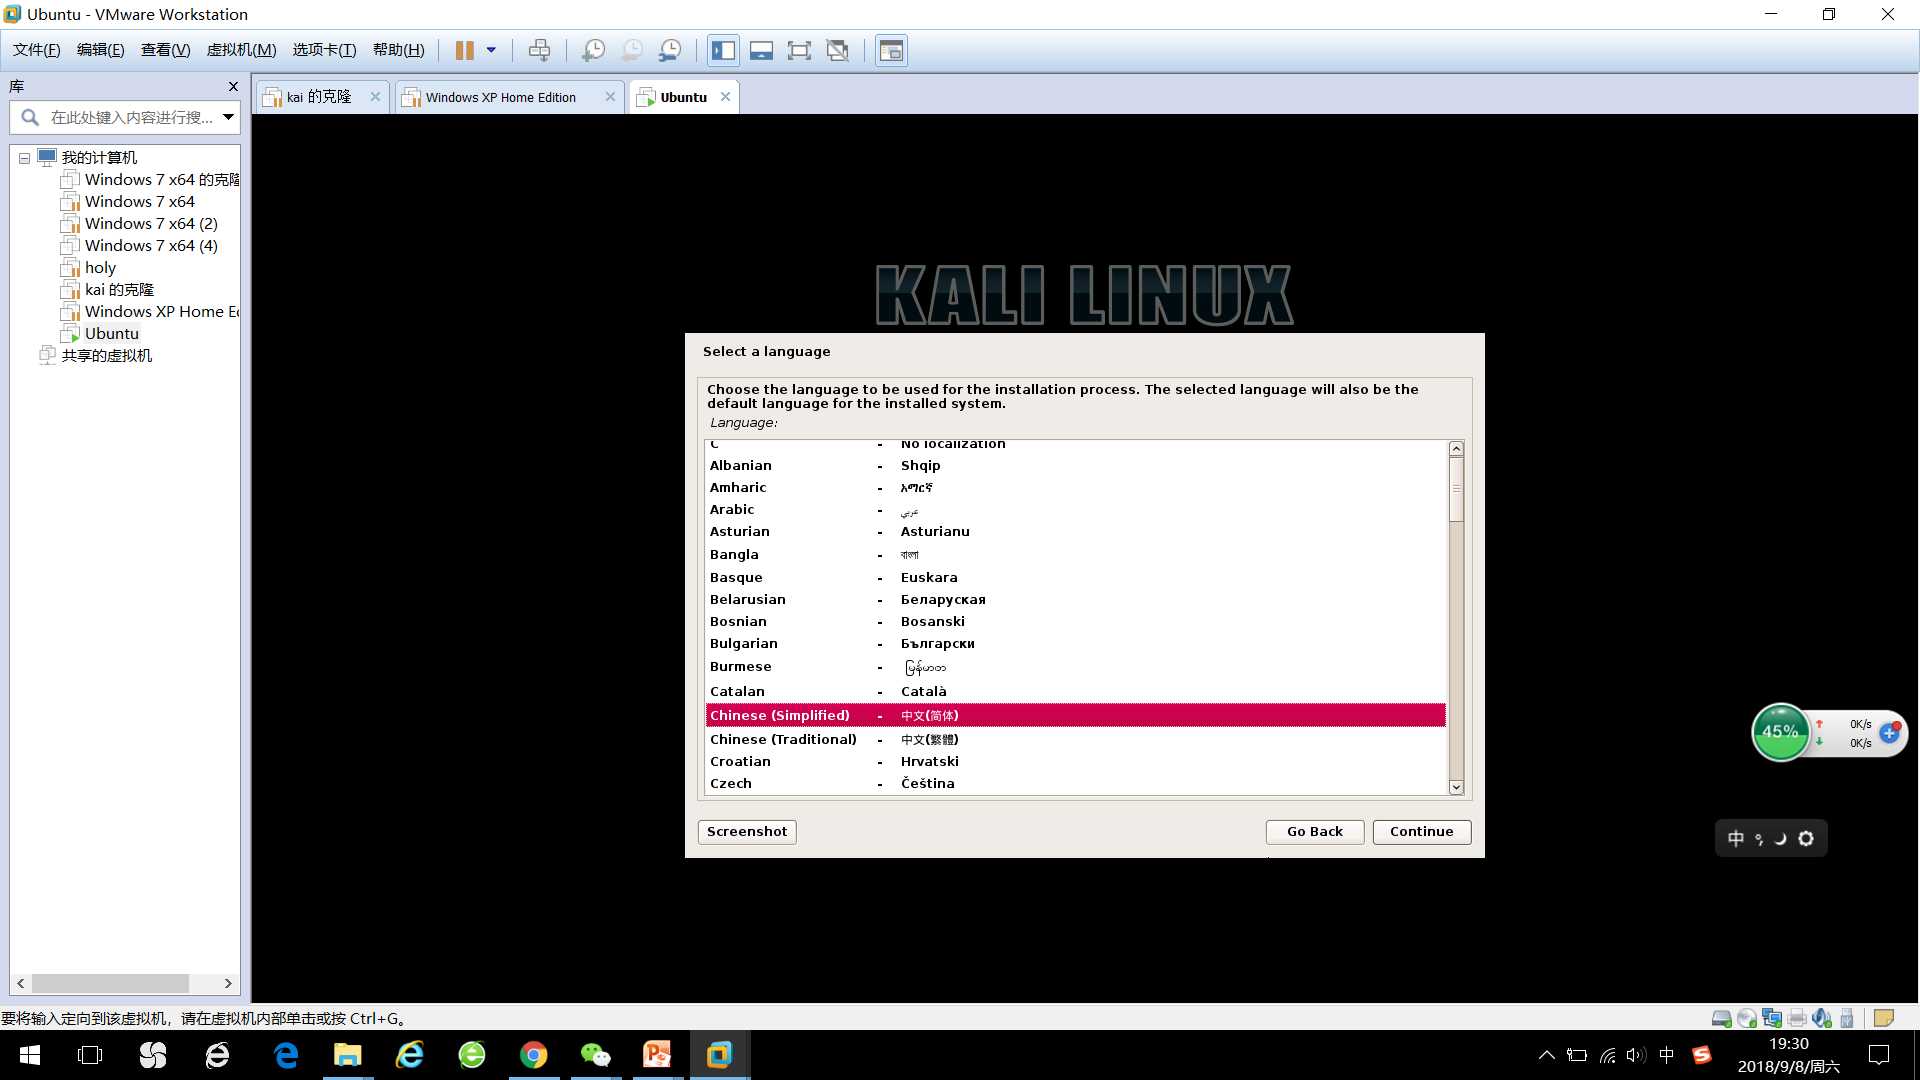Open WeChat from the Windows taskbar
Image resolution: width=1920 pixels, height=1080 pixels.
pos(595,1055)
